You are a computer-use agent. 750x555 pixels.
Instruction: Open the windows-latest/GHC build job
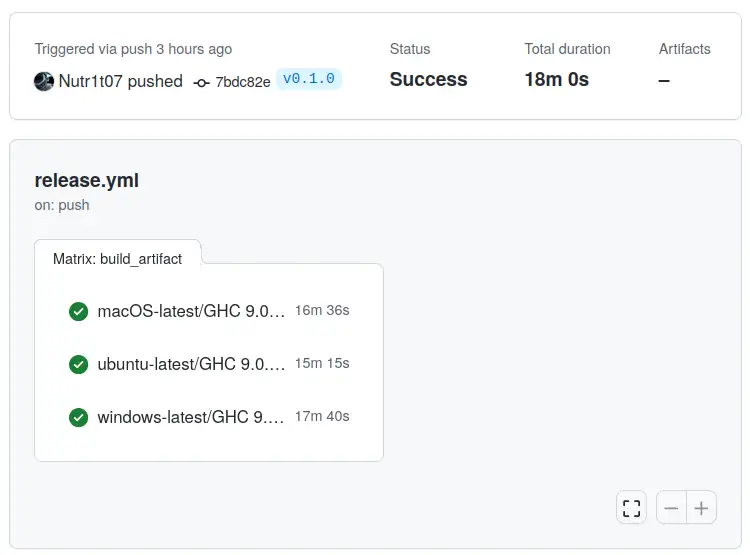pyautogui.click(x=190, y=417)
